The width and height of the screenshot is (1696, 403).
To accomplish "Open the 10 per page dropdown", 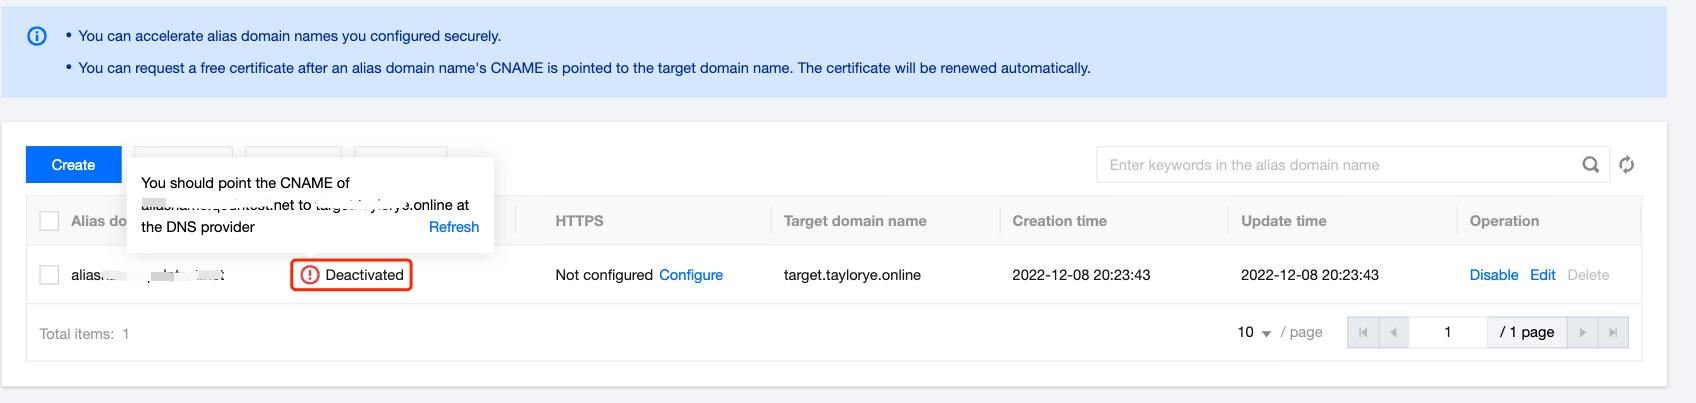I will (1254, 332).
